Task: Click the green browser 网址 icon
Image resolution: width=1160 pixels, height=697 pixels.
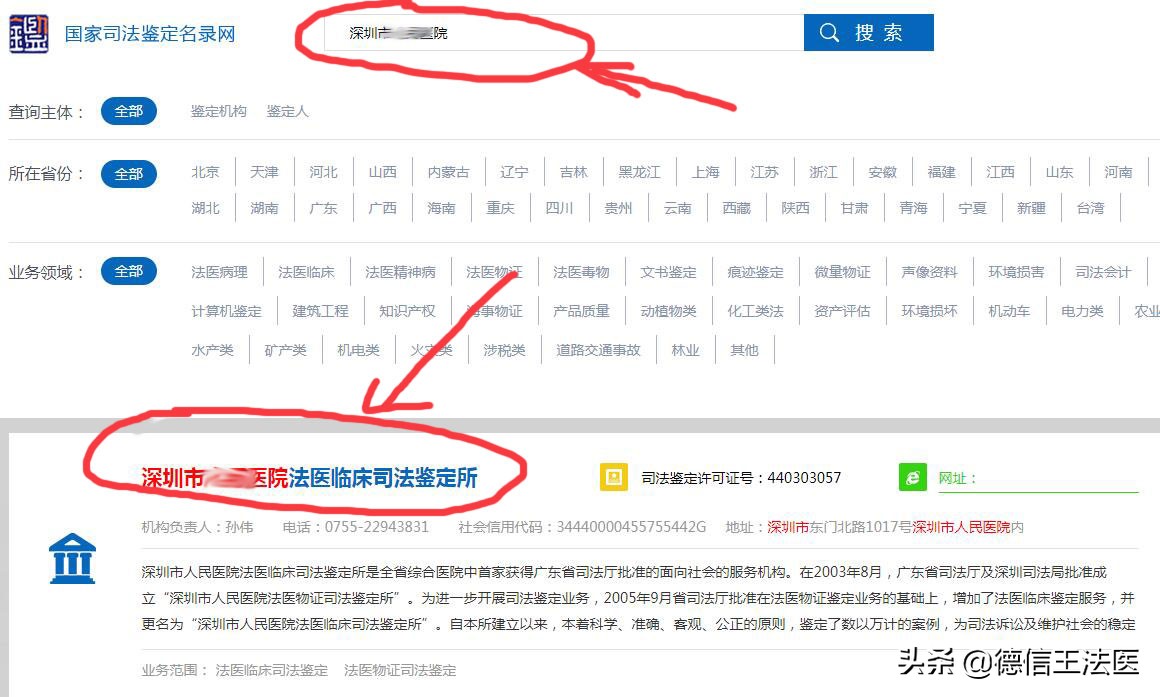Action: pyautogui.click(x=912, y=477)
